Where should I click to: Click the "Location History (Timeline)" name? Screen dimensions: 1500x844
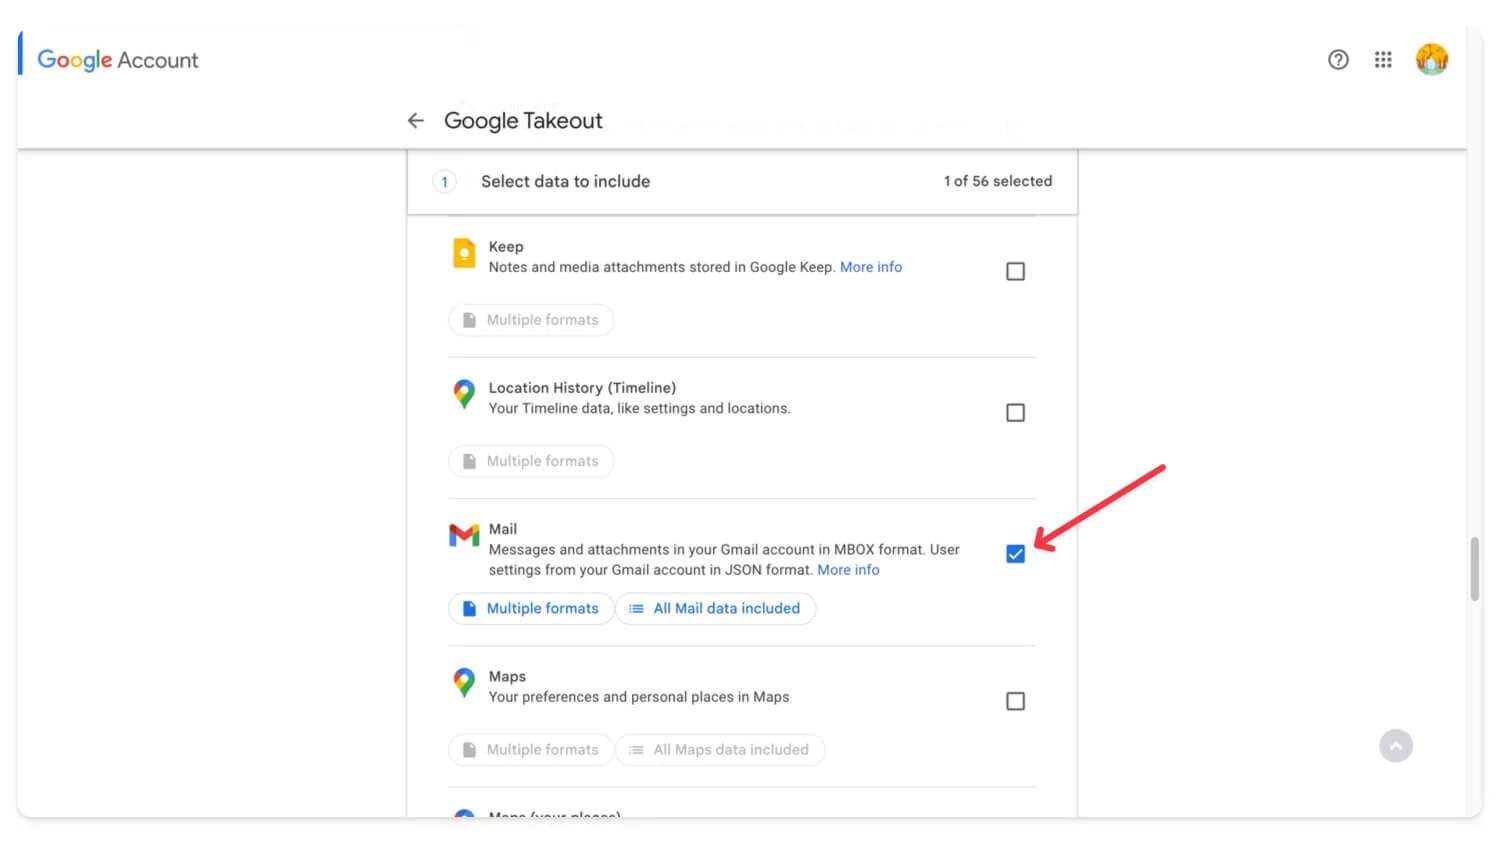582,388
